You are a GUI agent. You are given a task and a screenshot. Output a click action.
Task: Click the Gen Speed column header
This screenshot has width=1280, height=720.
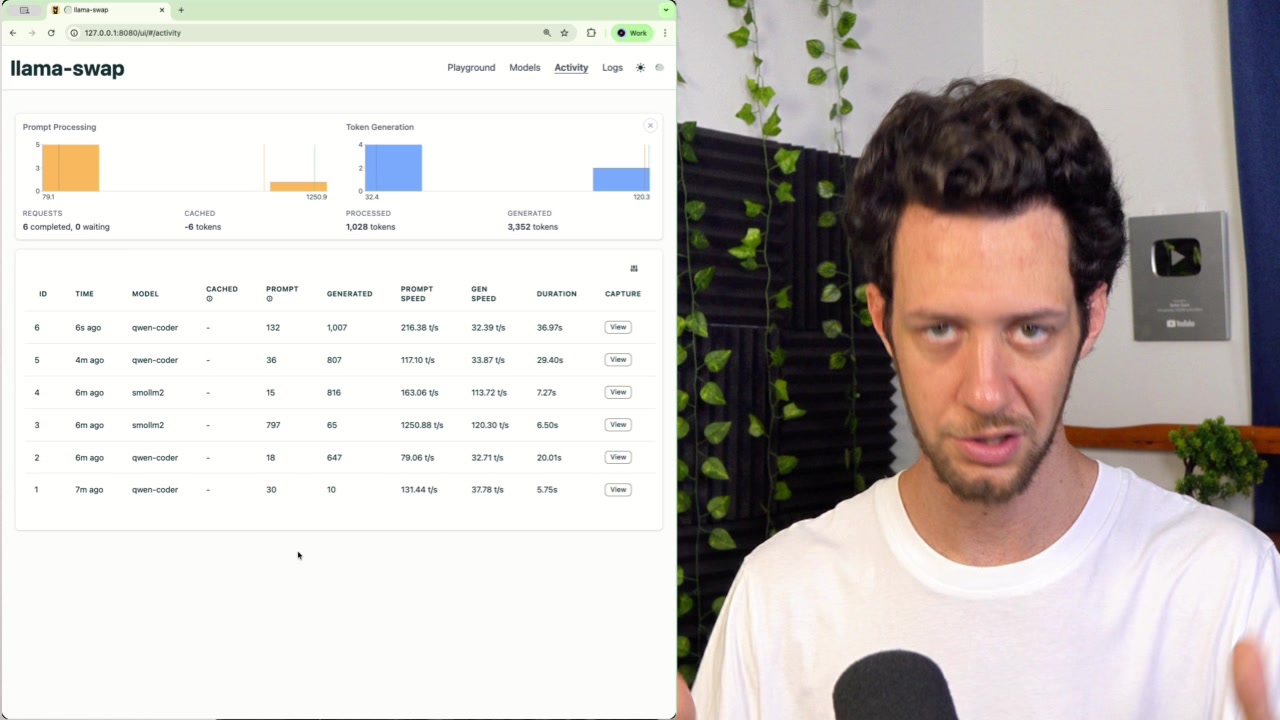pyautogui.click(x=483, y=294)
